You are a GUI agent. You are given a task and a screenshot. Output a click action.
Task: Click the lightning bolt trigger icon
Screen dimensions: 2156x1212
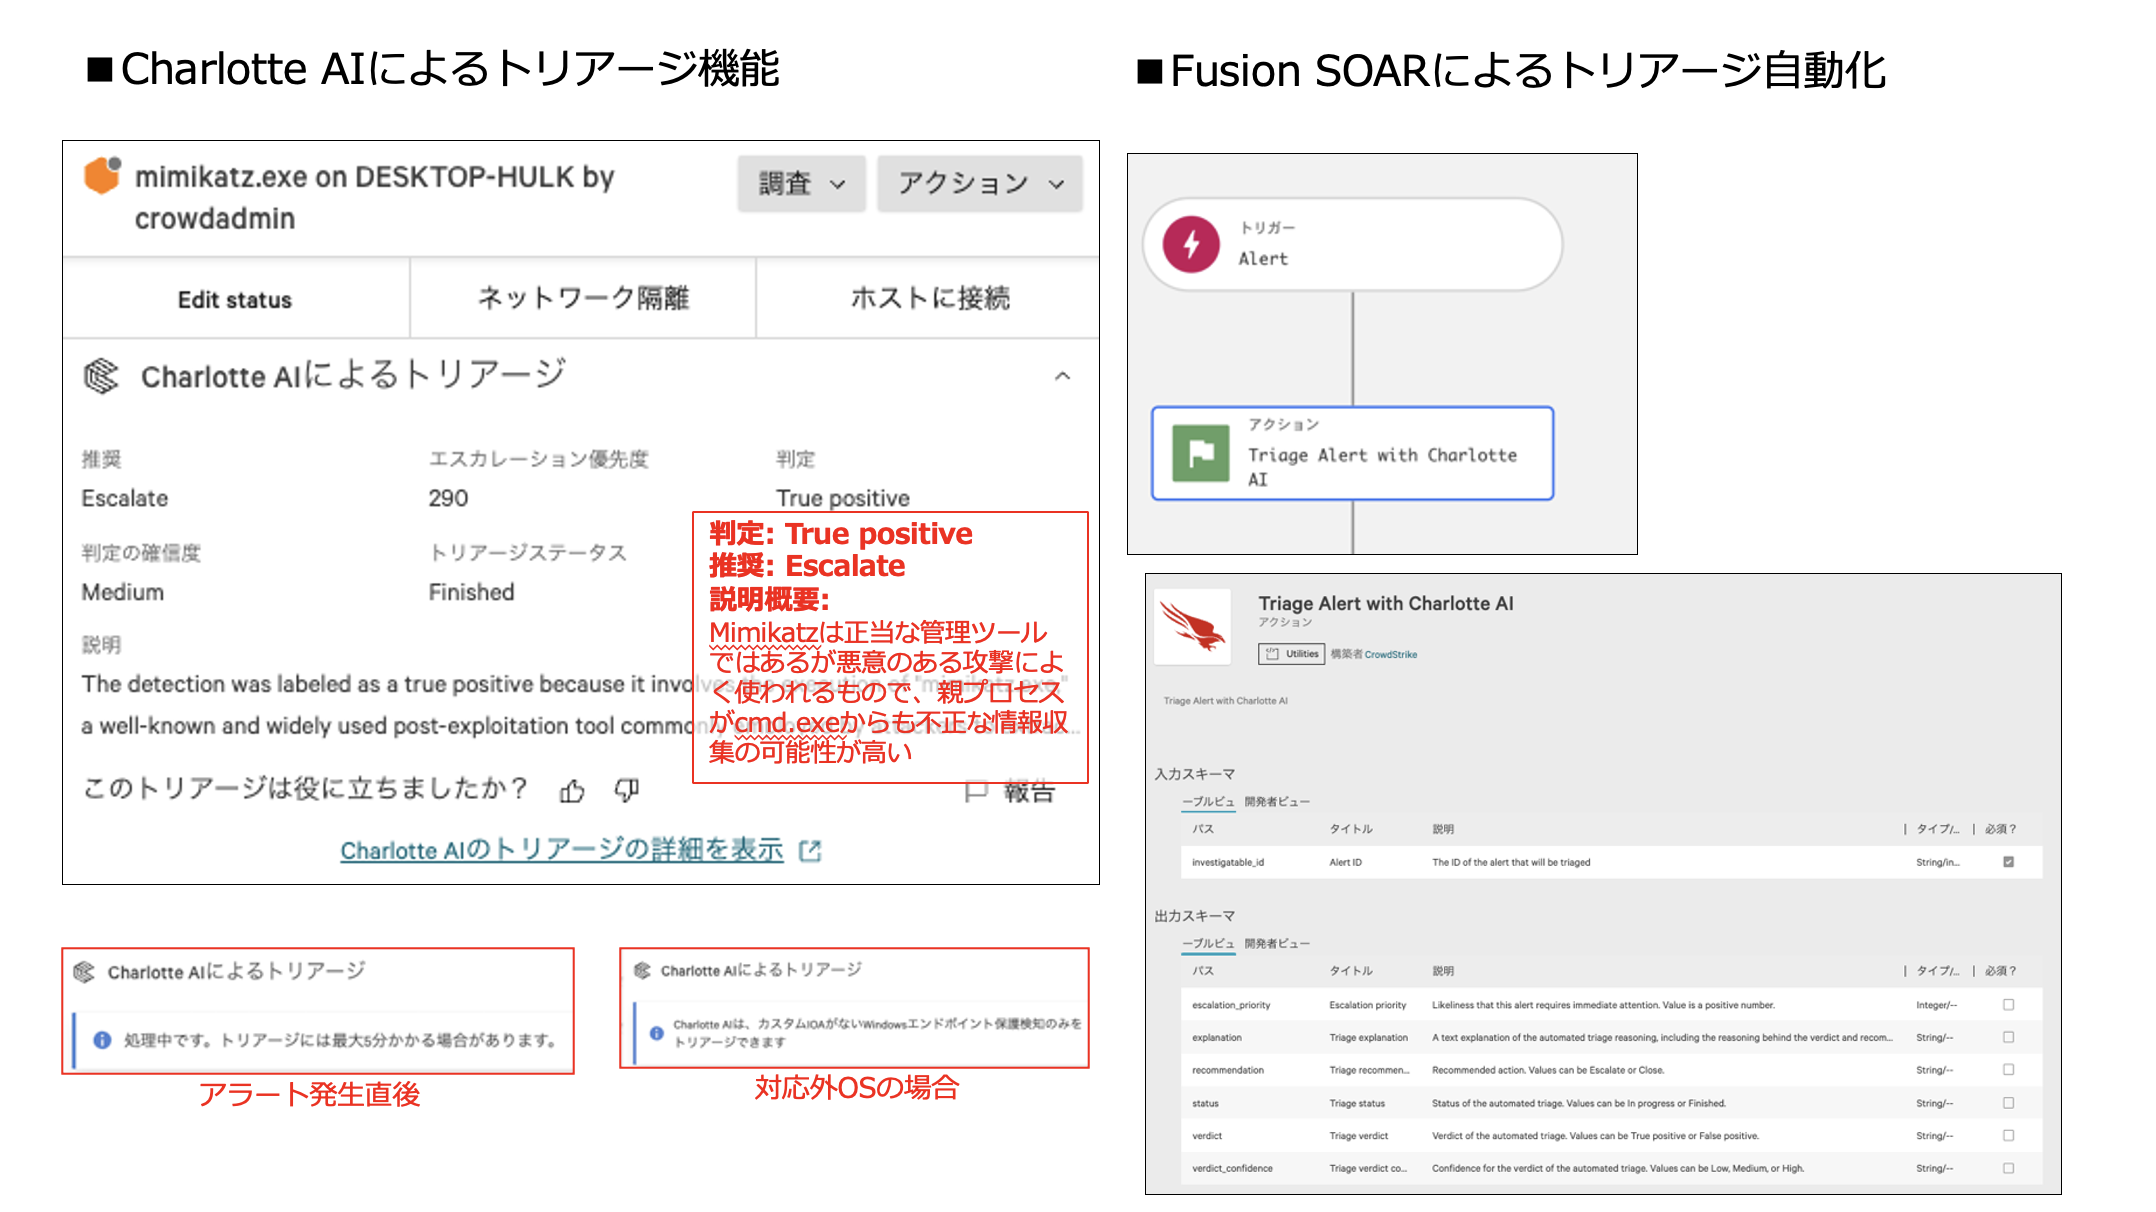coord(1191,244)
